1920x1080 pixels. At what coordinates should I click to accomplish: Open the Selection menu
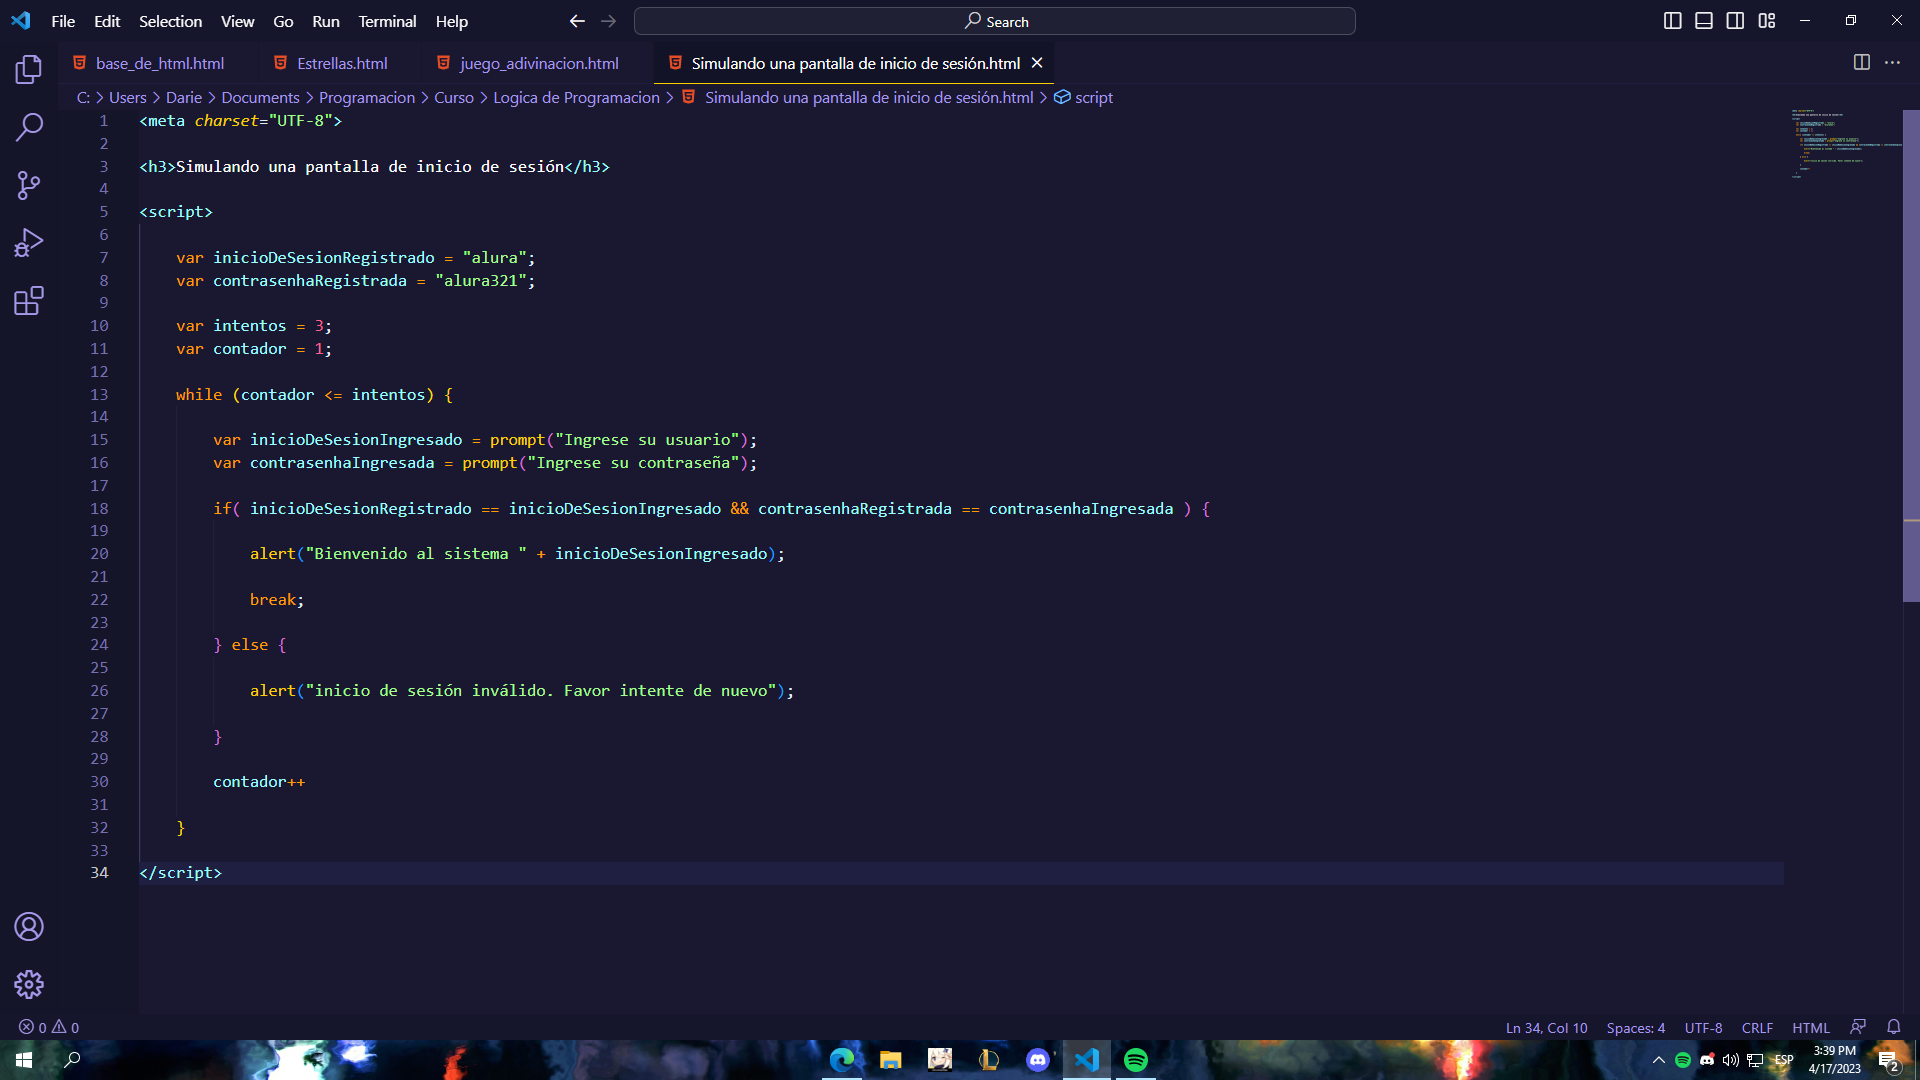click(170, 21)
